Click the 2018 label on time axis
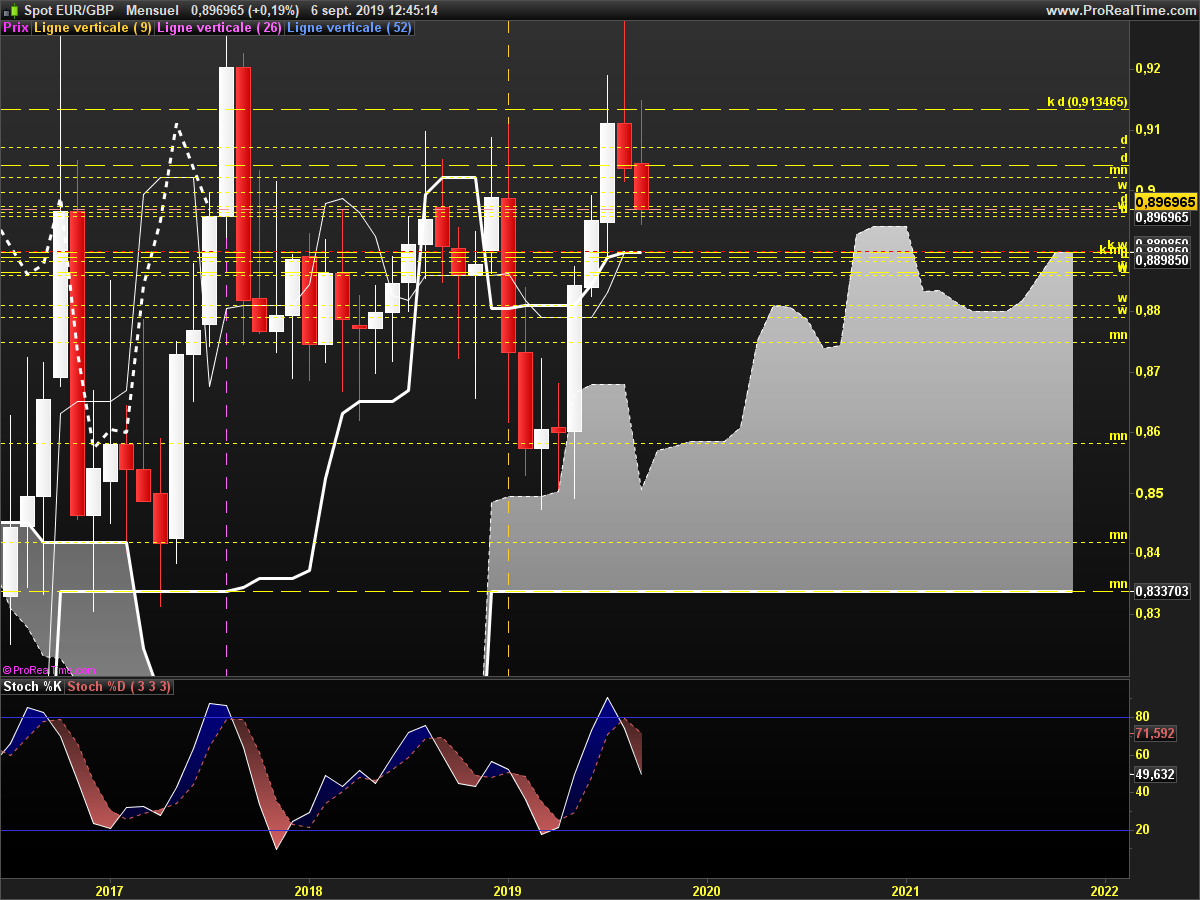Viewport: 1200px width, 900px height. [308, 890]
